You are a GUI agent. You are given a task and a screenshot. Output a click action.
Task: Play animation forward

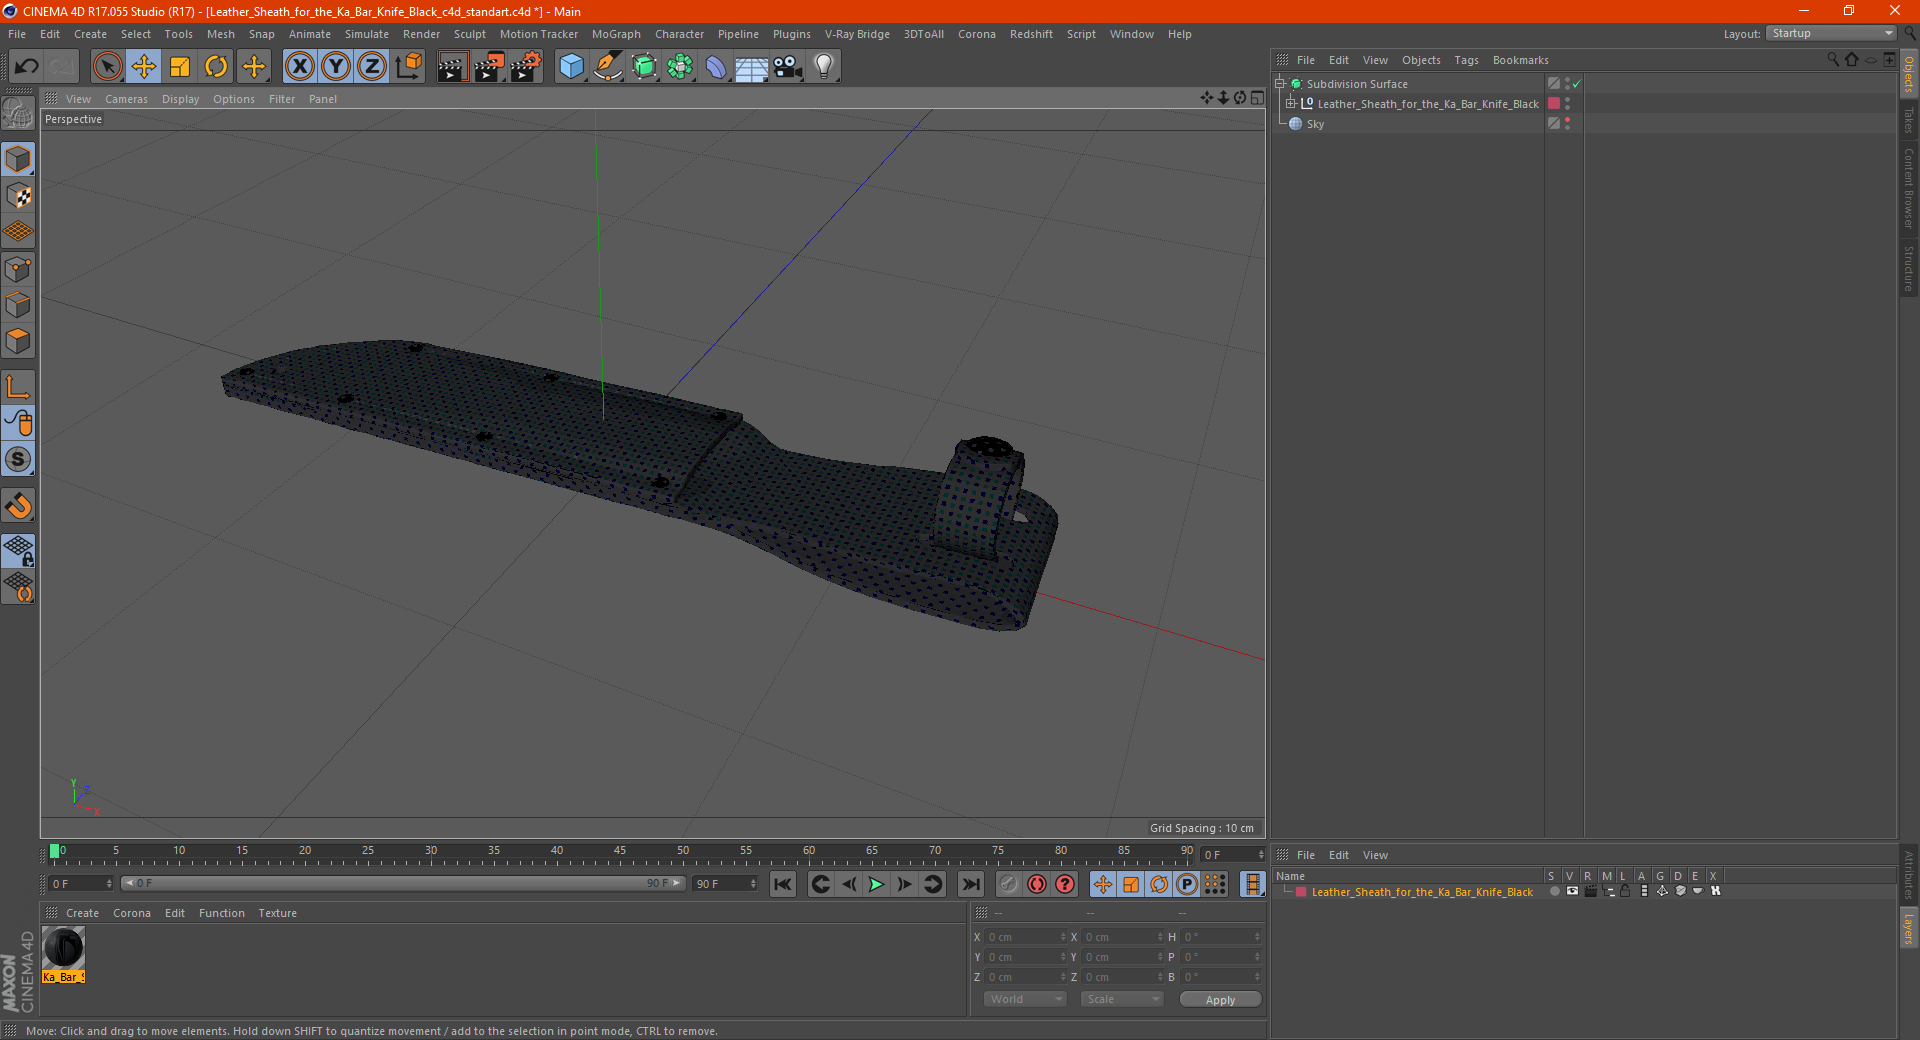[x=876, y=884]
